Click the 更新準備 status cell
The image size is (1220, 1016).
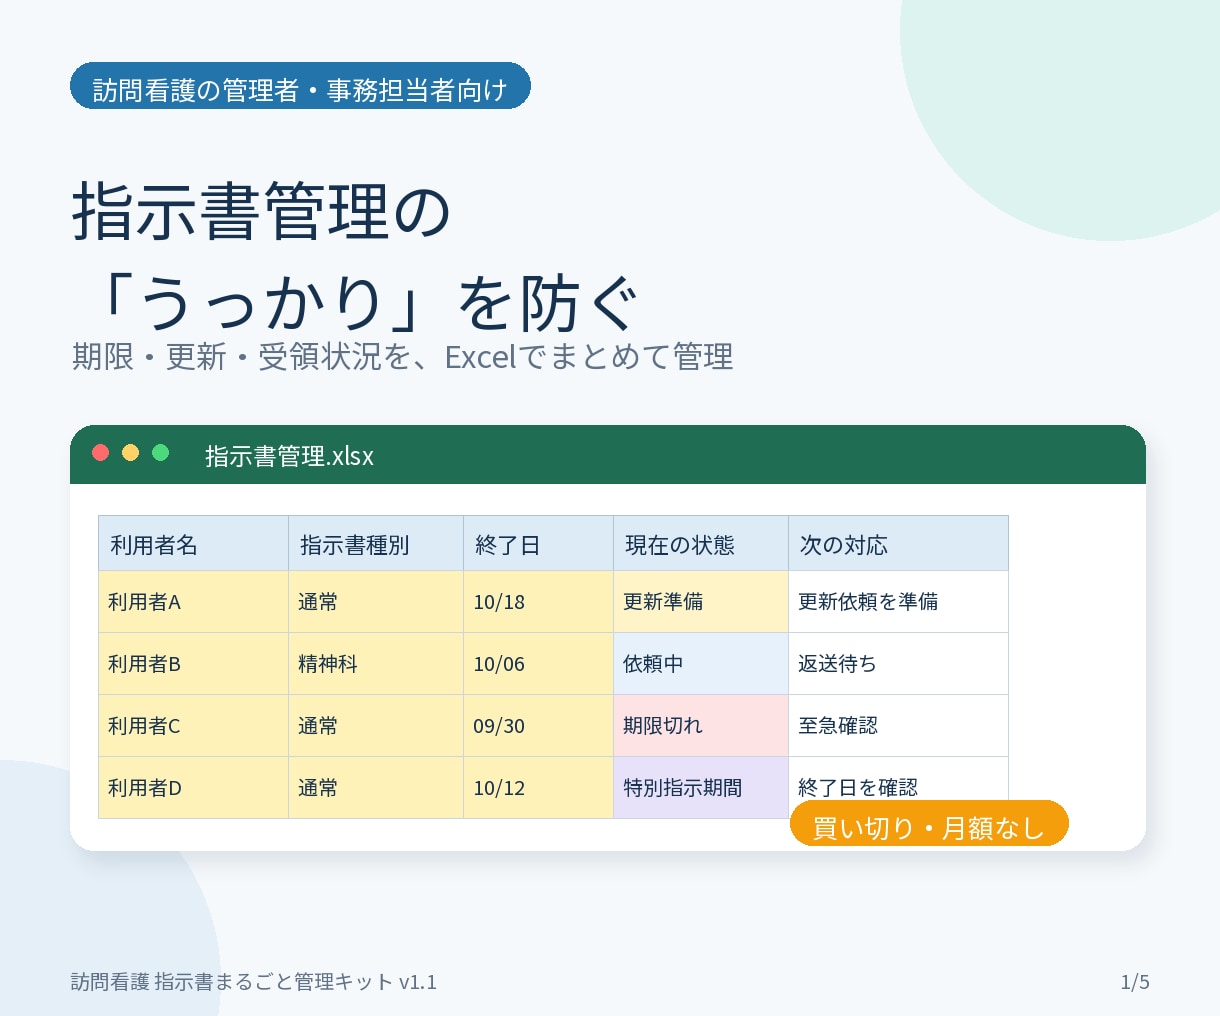(701, 602)
